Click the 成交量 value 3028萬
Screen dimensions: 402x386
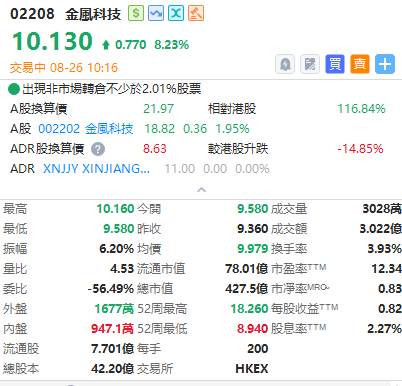(x=382, y=209)
